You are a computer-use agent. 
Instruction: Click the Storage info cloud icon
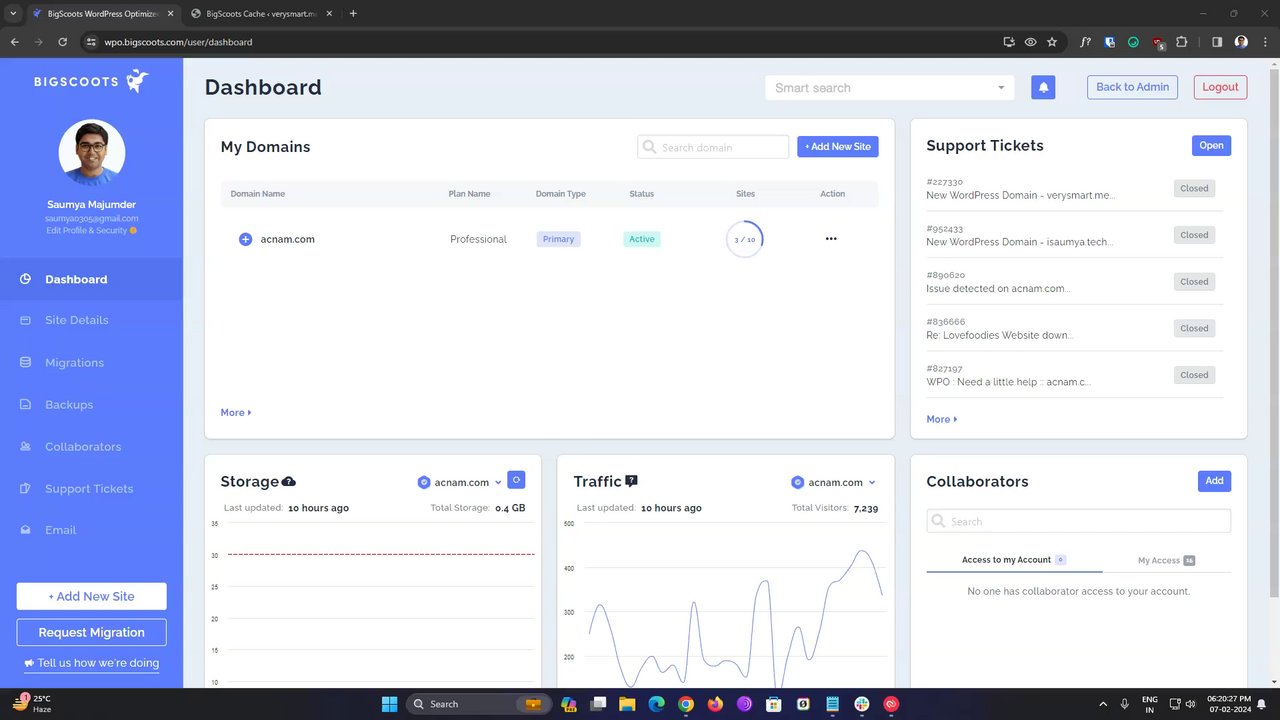pyautogui.click(x=289, y=481)
